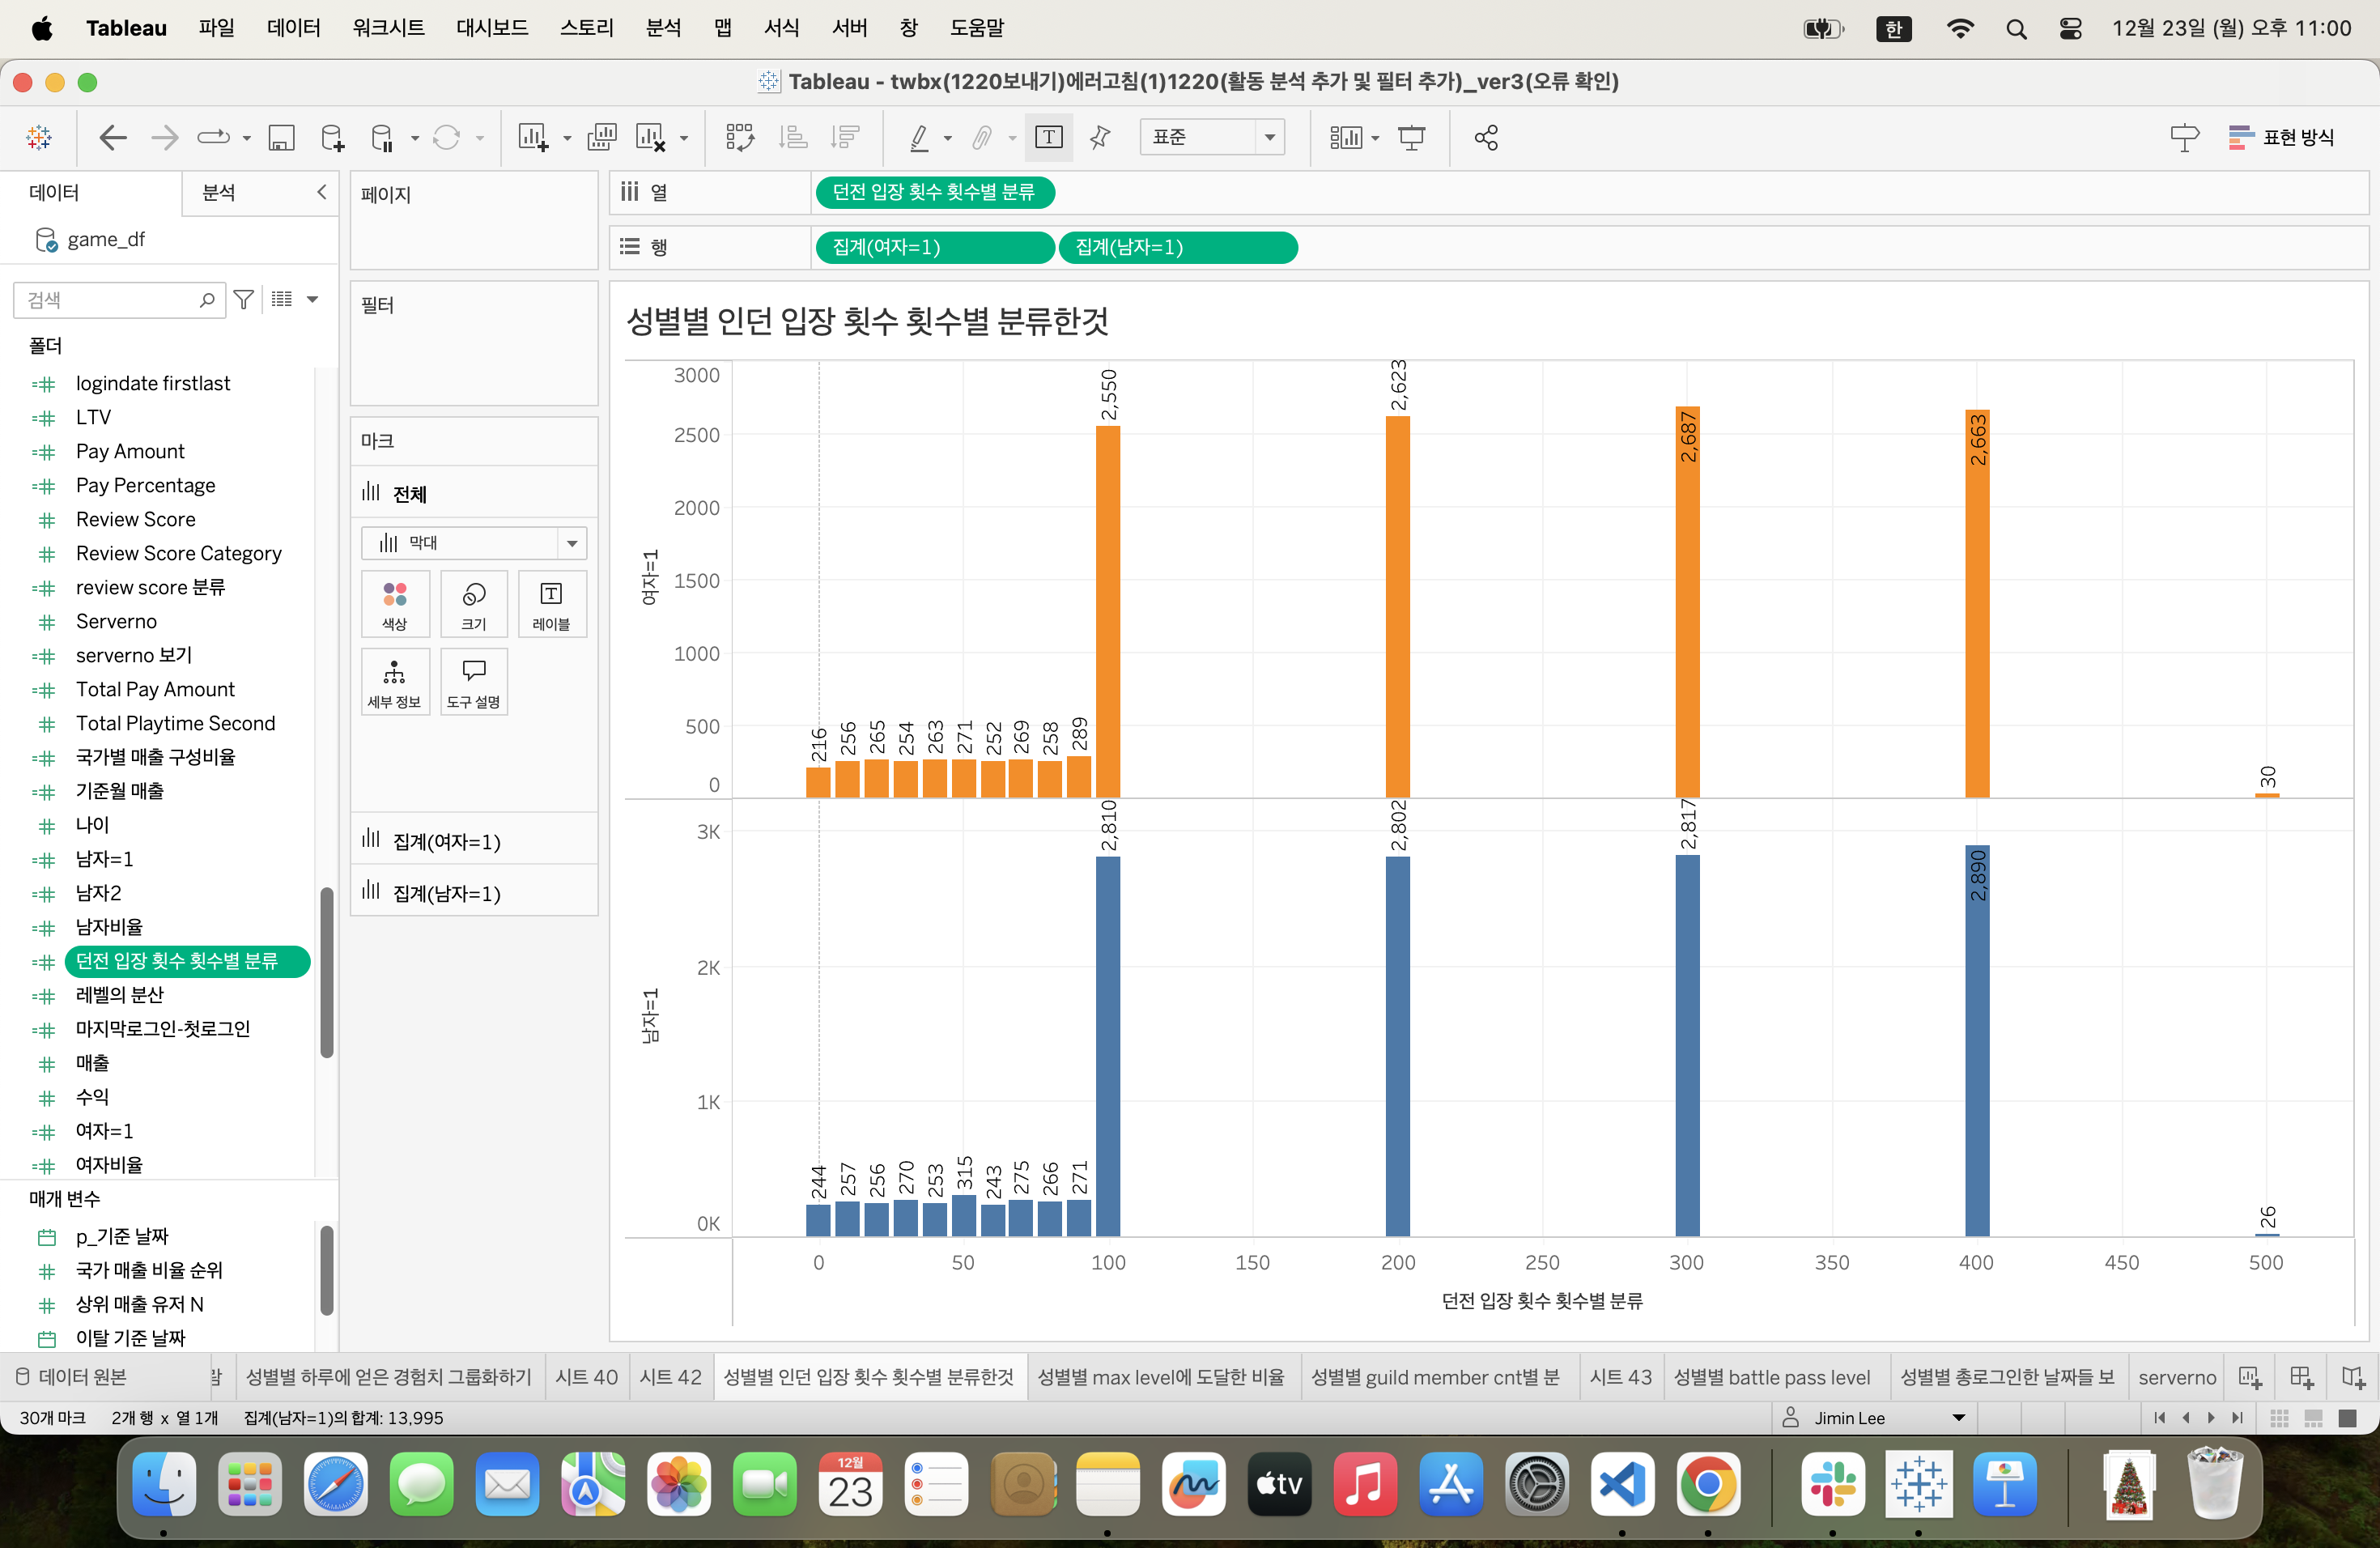
Task: Open the new worksheet dropdown arrow
Action: (x=566, y=138)
